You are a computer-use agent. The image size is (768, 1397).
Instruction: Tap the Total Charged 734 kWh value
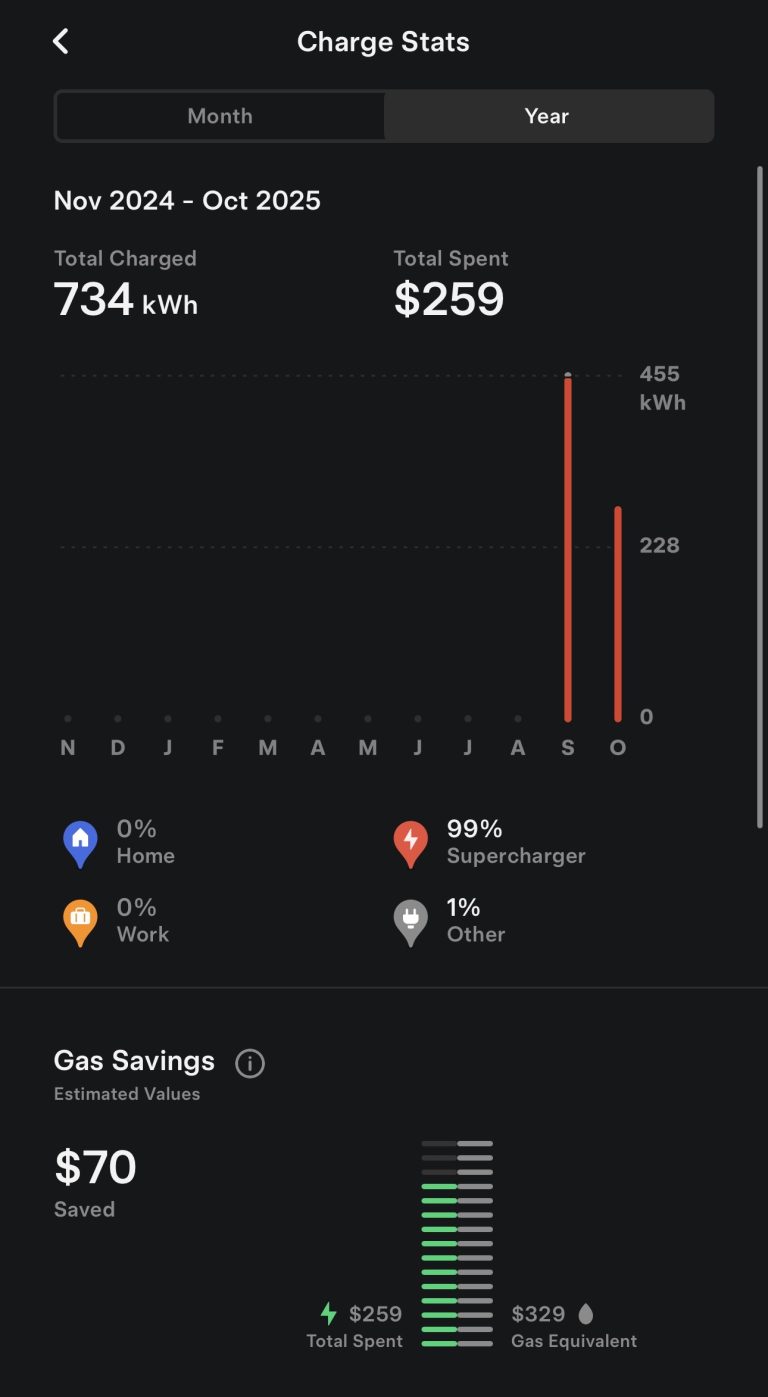point(126,299)
